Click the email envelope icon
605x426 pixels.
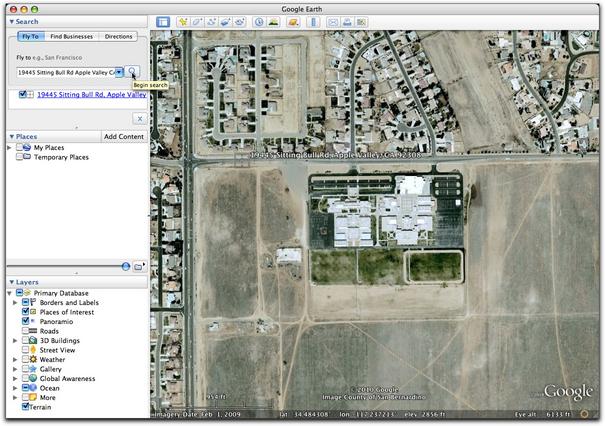(333, 22)
